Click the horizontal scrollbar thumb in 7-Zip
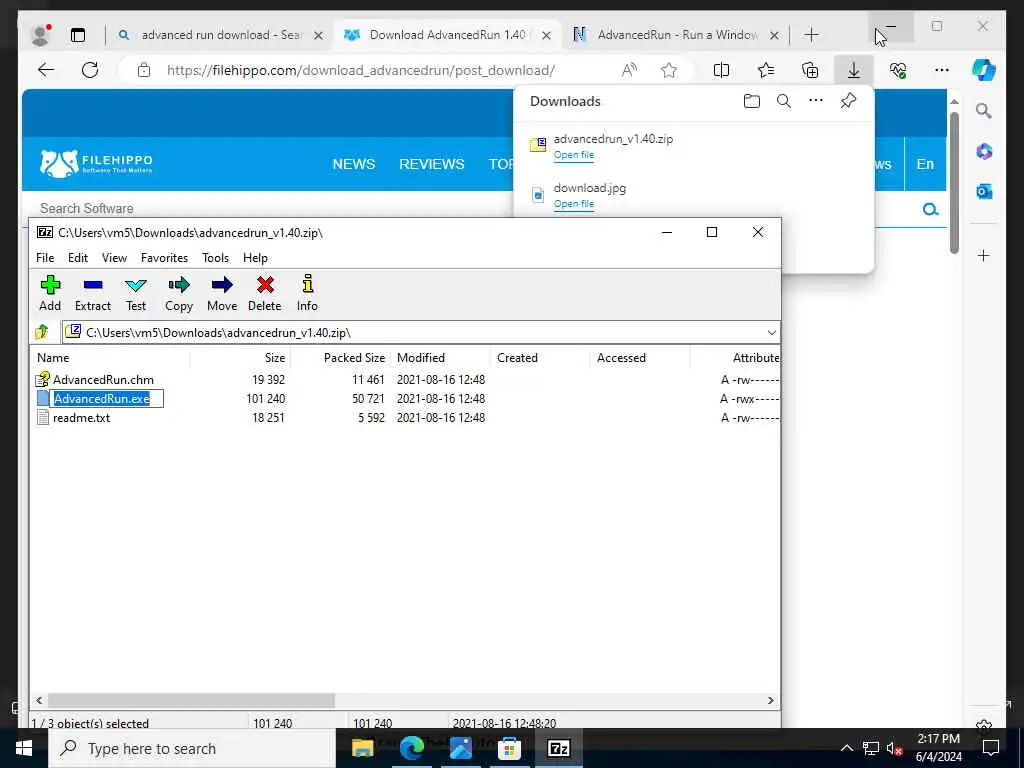Viewport: 1024px width, 768px height. [x=191, y=700]
